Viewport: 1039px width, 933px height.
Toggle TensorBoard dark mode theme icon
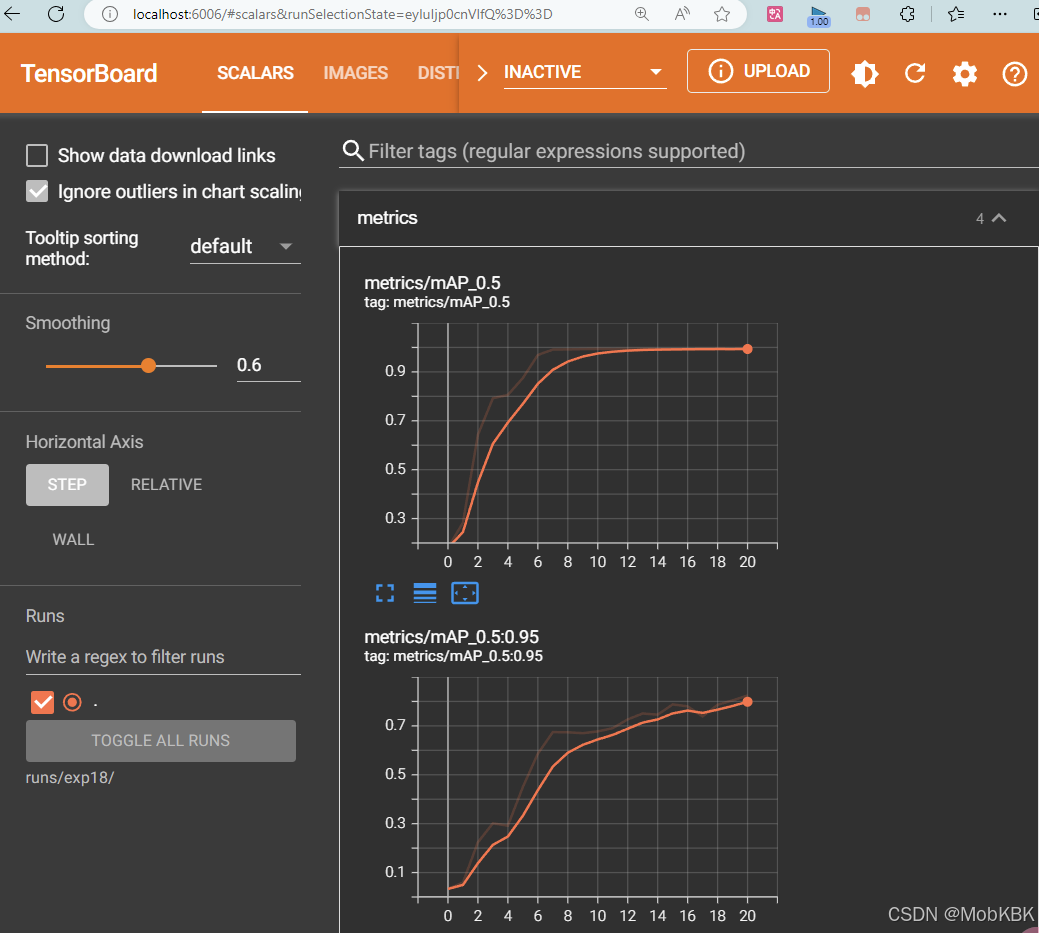coord(865,74)
